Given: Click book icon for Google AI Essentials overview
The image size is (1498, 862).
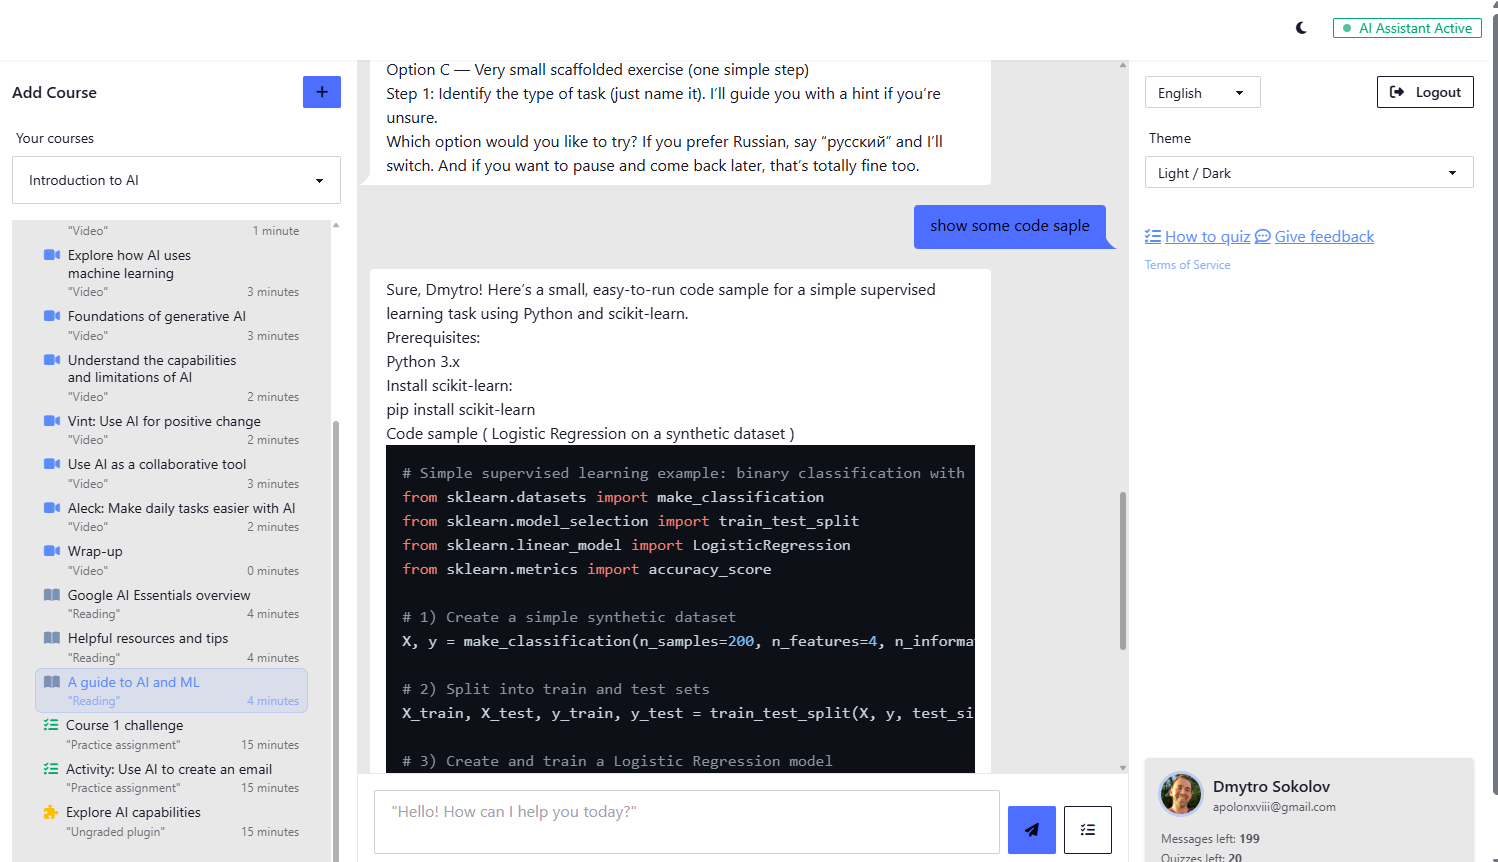Looking at the screenshot, I should [52, 595].
